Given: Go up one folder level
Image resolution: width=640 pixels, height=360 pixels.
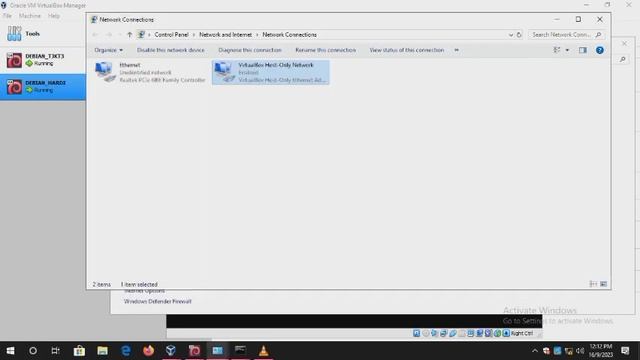Looking at the screenshot, I should 129,35.
